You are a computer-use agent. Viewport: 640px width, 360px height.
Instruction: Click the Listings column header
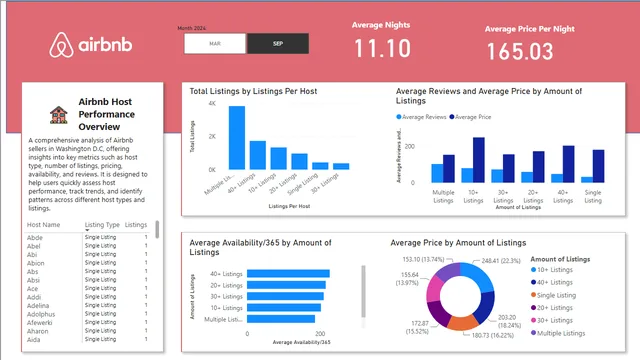pyautogui.click(x=136, y=225)
